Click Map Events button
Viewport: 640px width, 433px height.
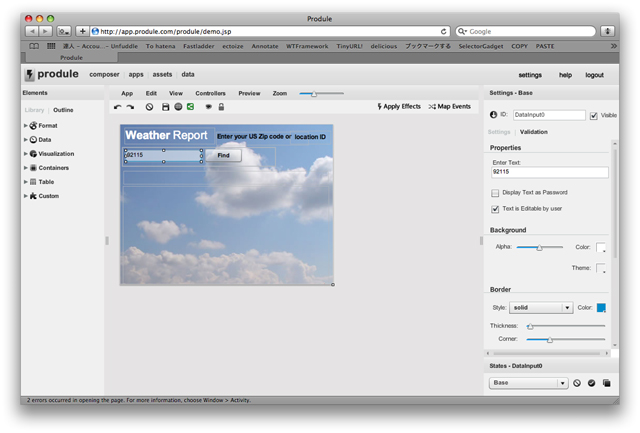click(x=450, y=107)
